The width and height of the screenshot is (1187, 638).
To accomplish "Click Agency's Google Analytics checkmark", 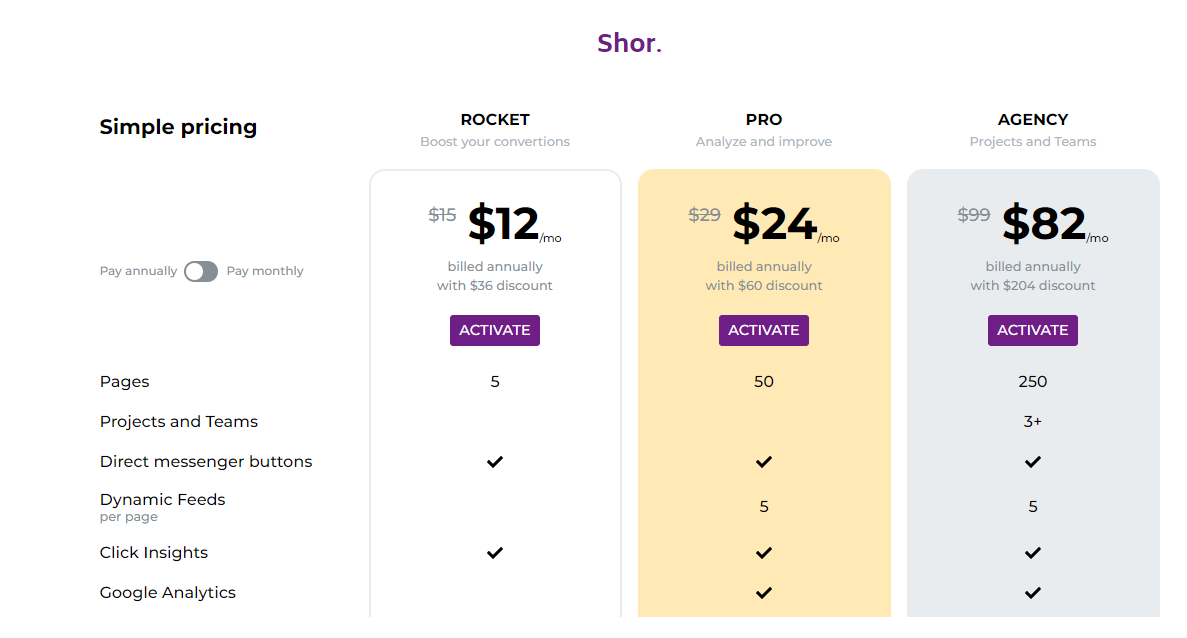I will pos(1033,593).
